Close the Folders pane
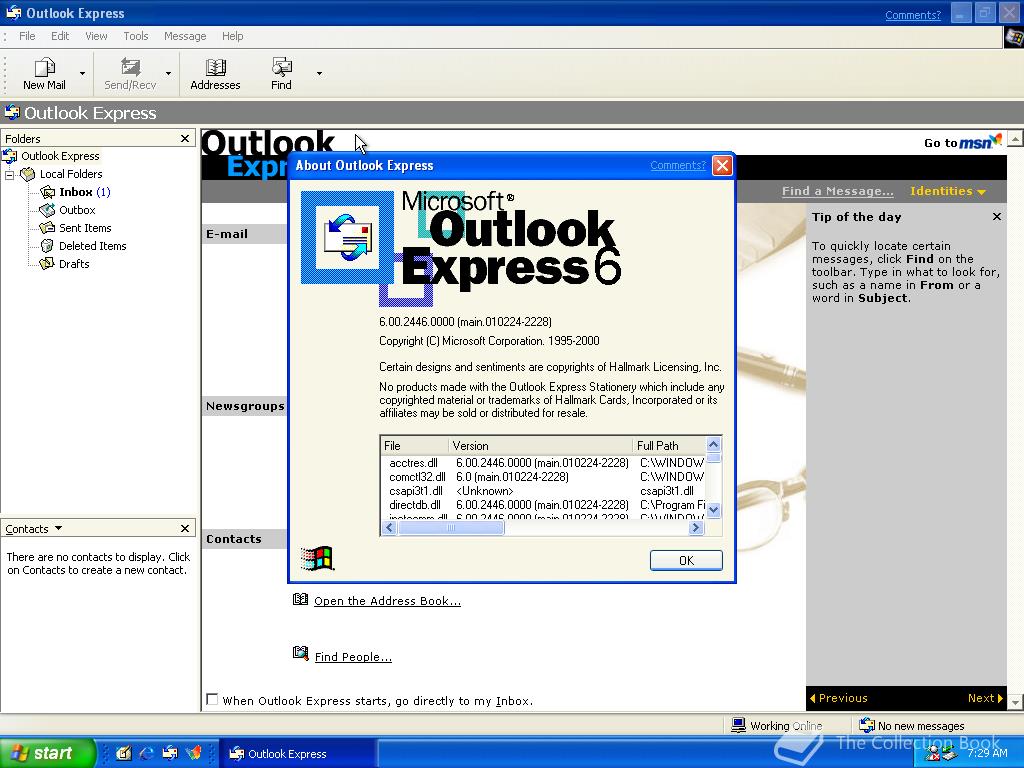The height and width of the screenshot is (768, 1024). pos(185,138)
